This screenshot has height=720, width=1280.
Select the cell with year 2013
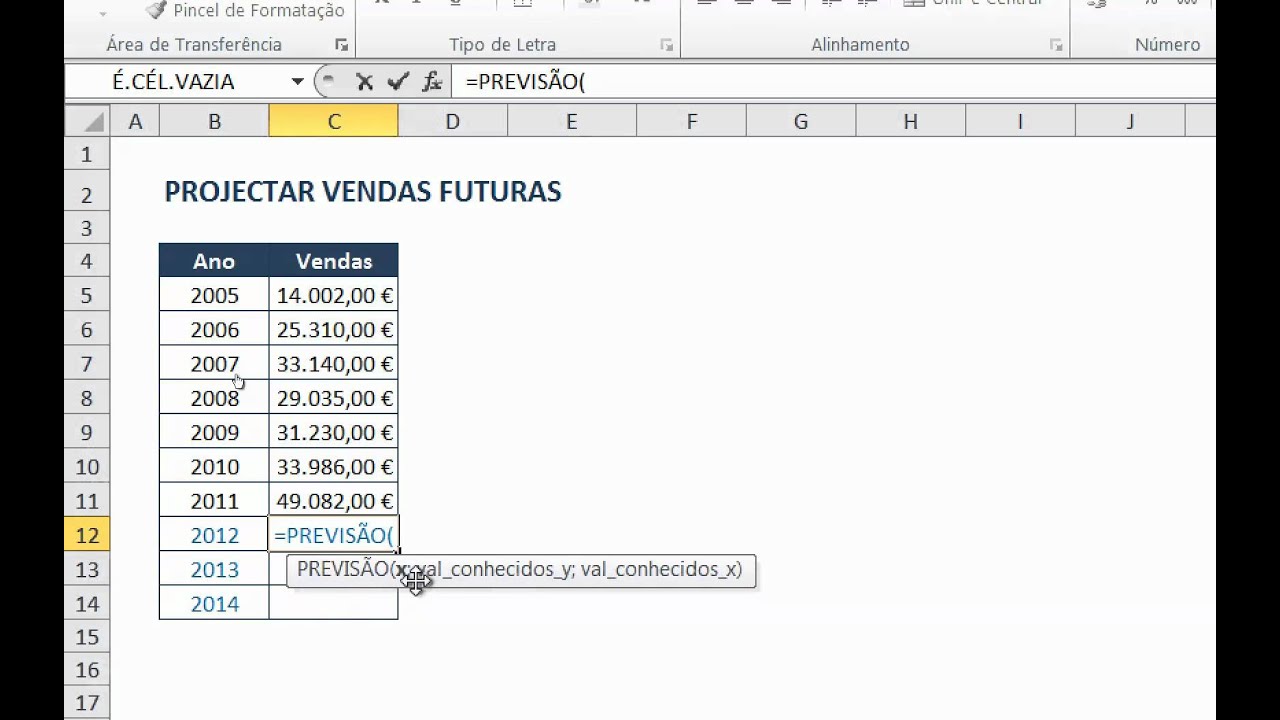point(214,569)
